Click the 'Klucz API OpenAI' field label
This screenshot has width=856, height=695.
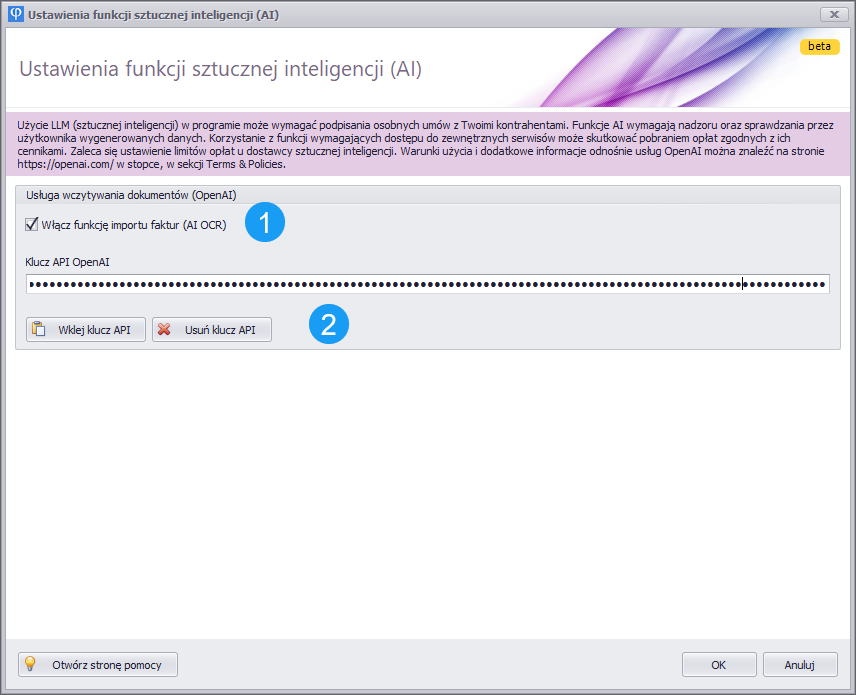[67, 261]
